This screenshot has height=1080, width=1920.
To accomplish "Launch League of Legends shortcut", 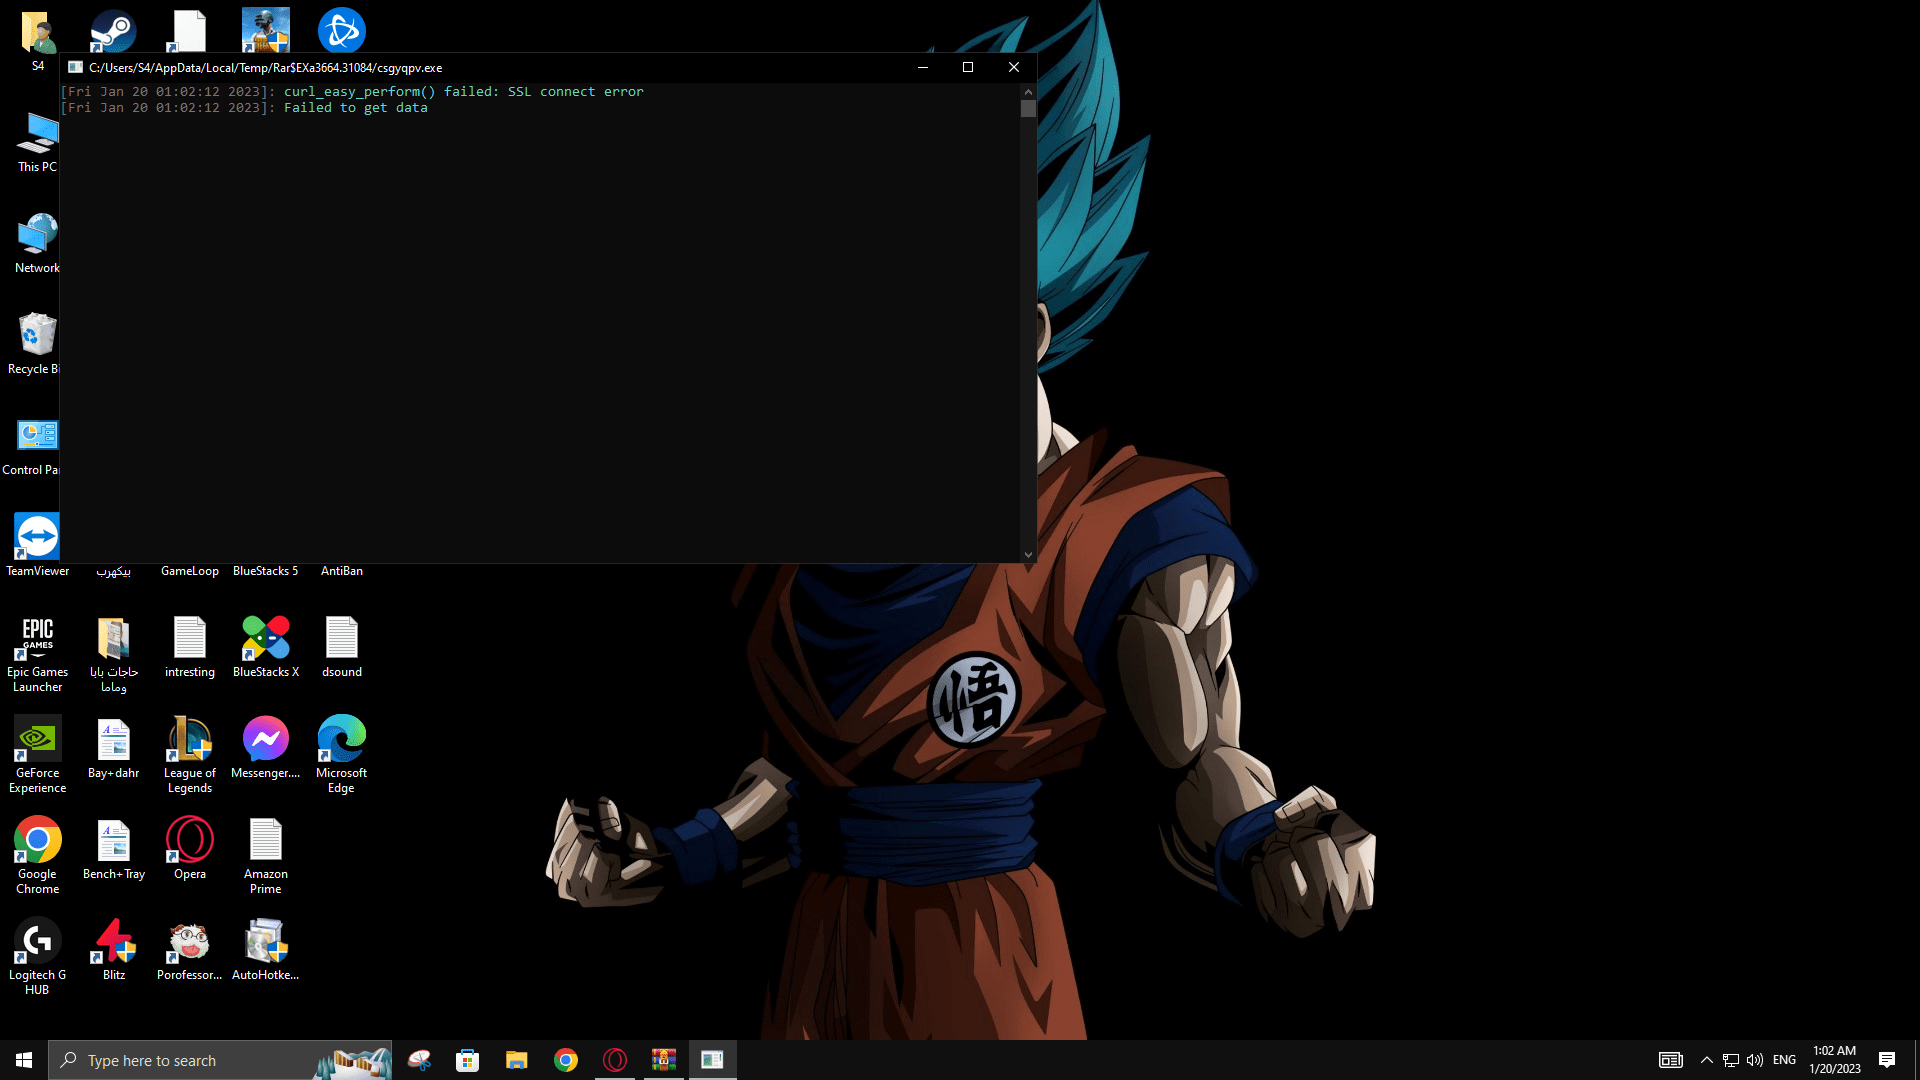I will [190, 755].
